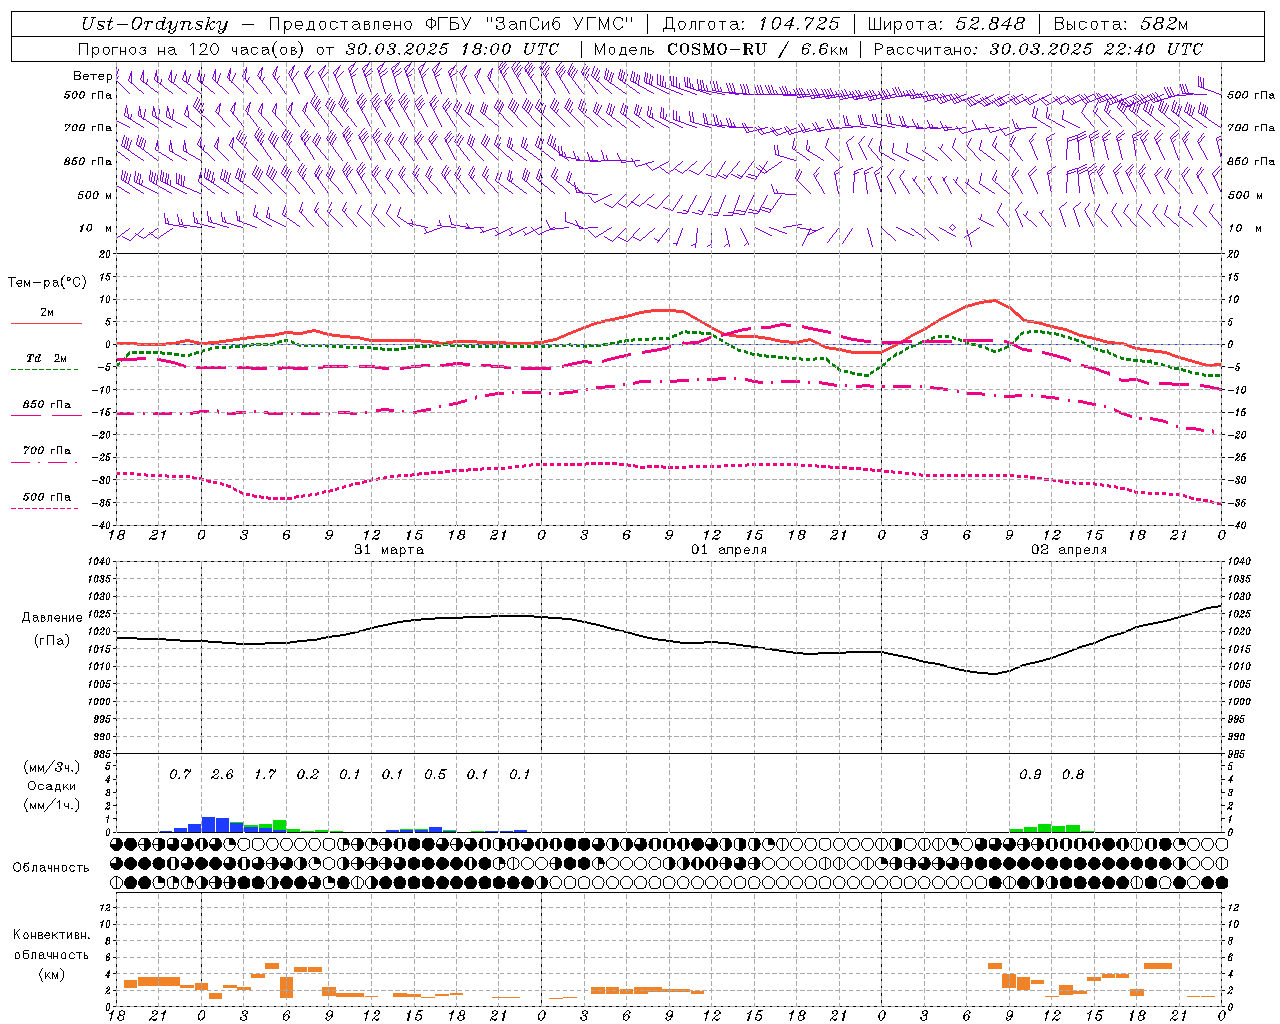Click the 0.5 precipitation total value

click(x=435, y=775)
